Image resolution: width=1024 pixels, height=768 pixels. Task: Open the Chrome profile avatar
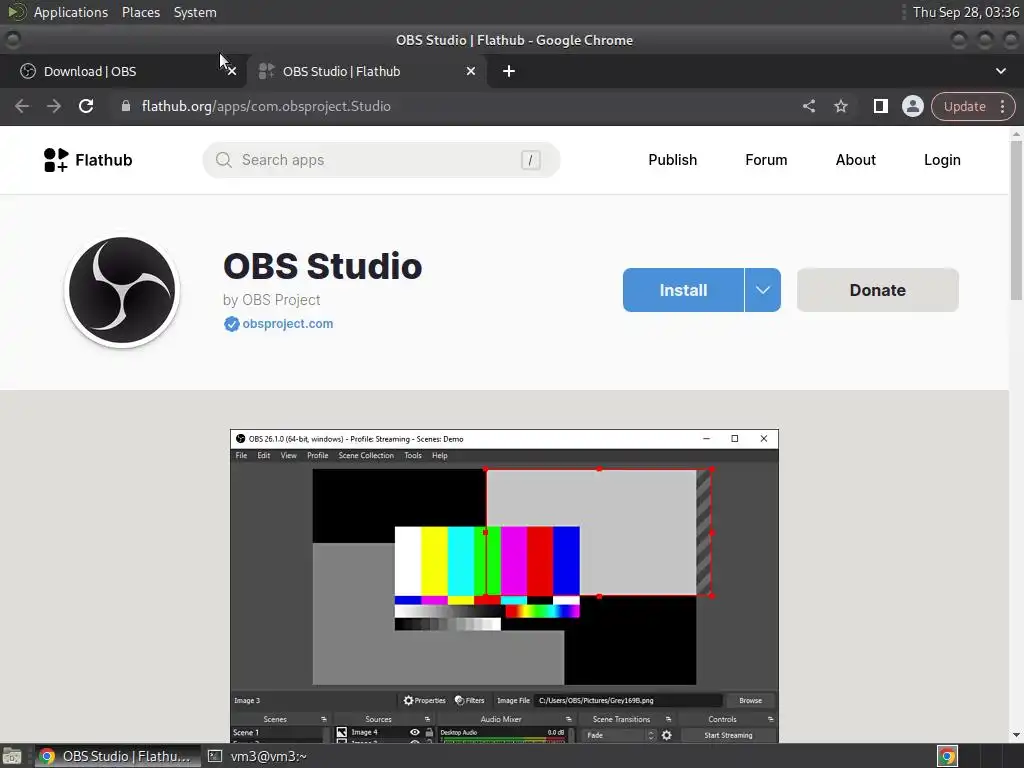click(912, 106)
